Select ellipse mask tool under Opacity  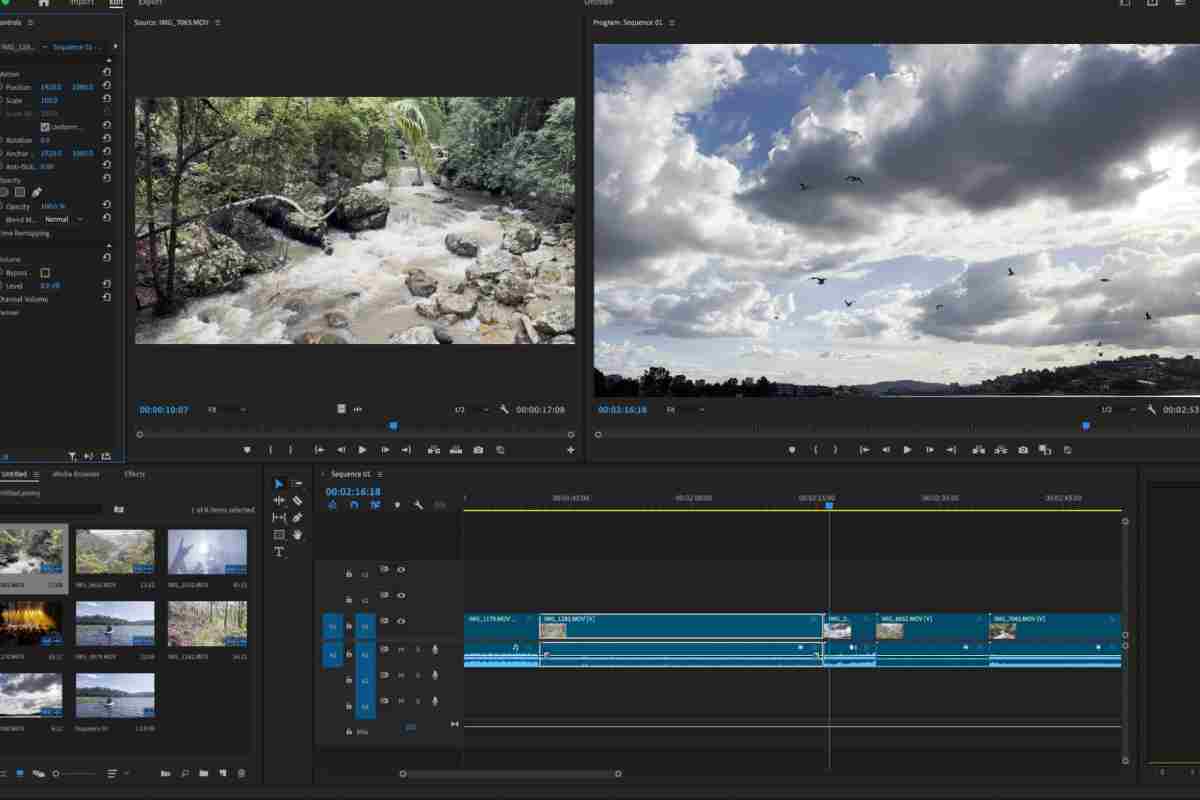(3, 192)
